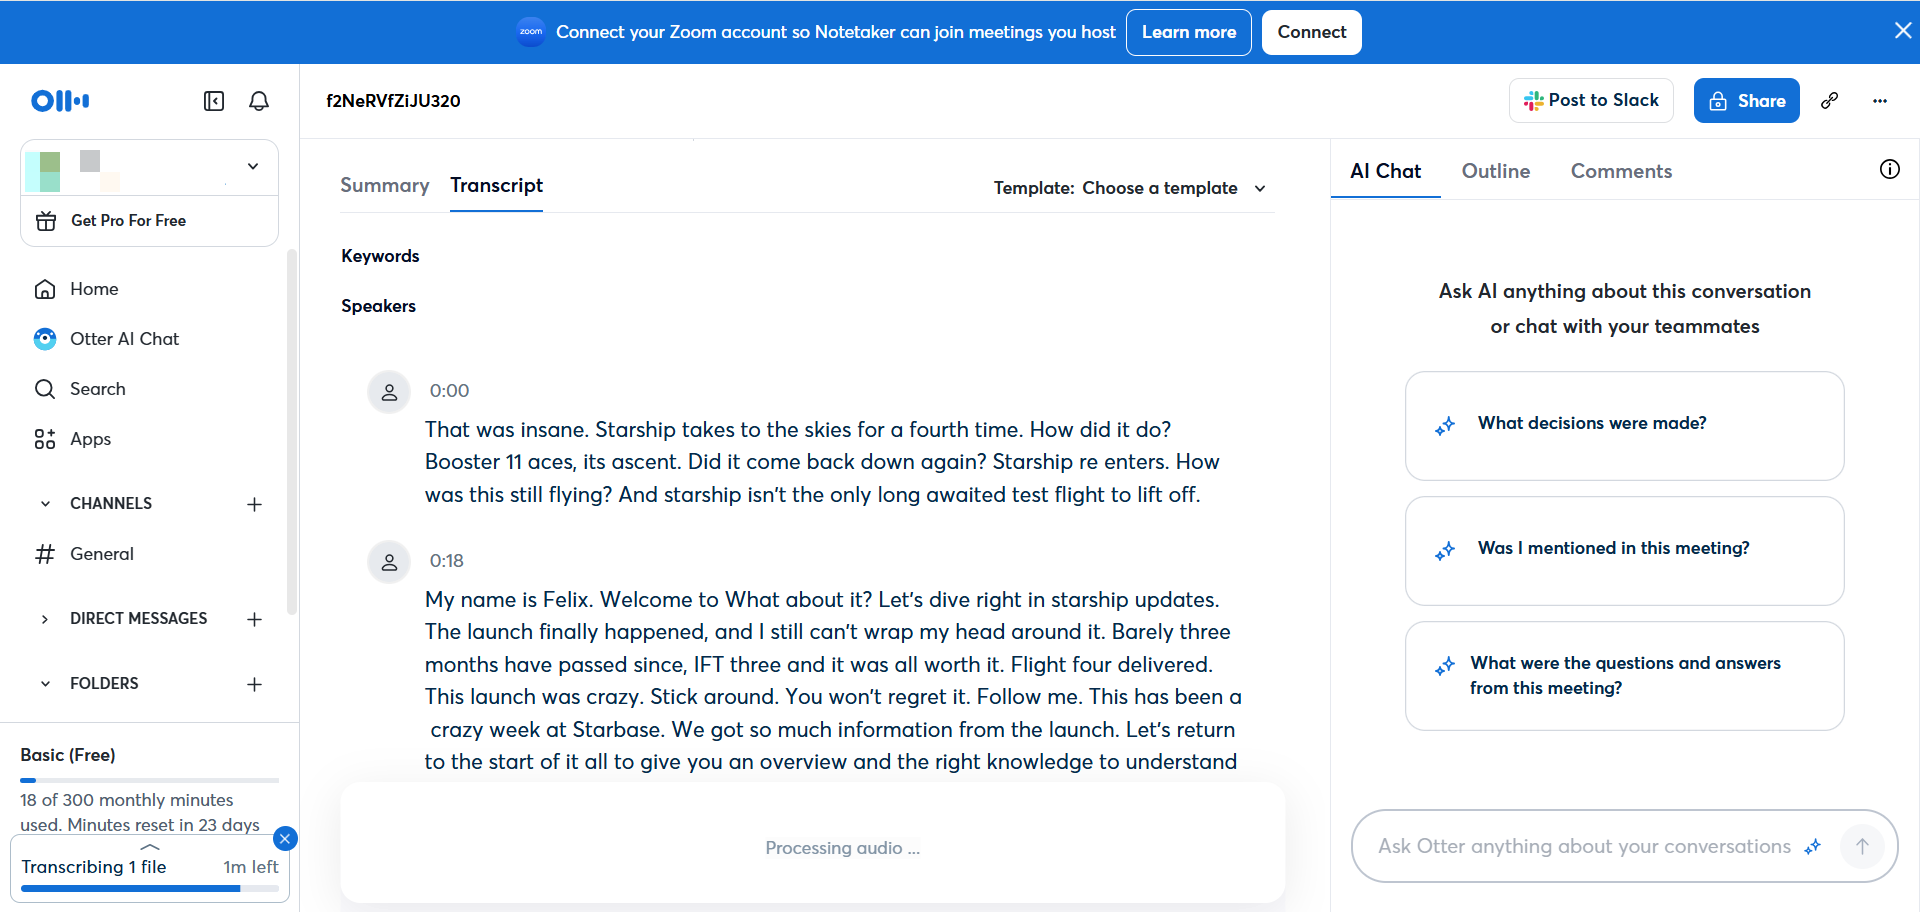The width and height of the screenshot is (1920, 912).
Task: Click the speaker avatar at timestamp 0:00
Action: click(x=389, y=391)
